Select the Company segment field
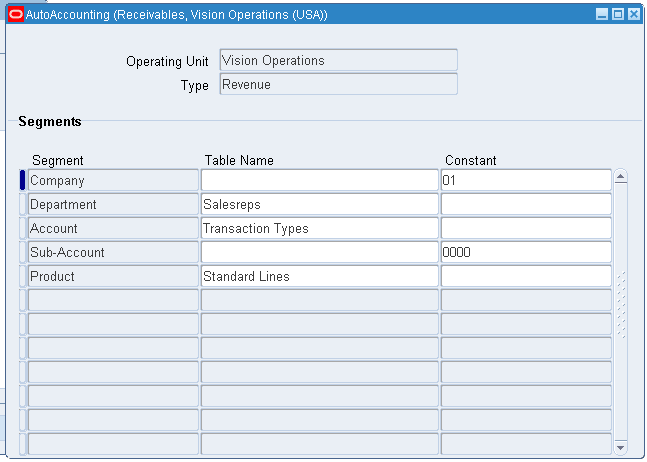This screenshot has width=647, height=462. point(113,180)
